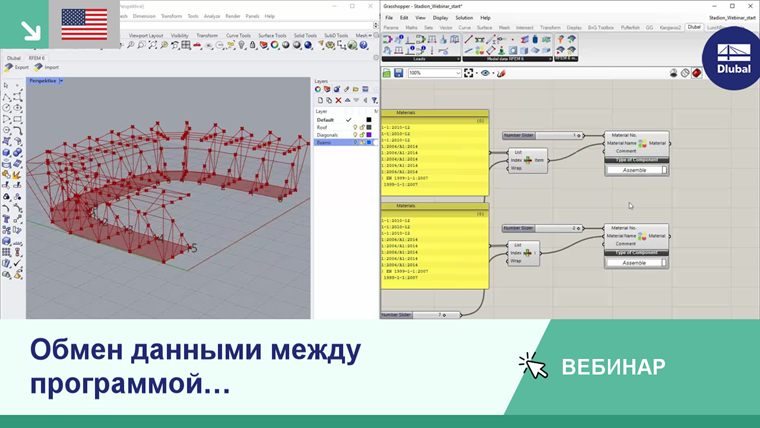Click the Default layer black color swatch

(x=369, y=120)
